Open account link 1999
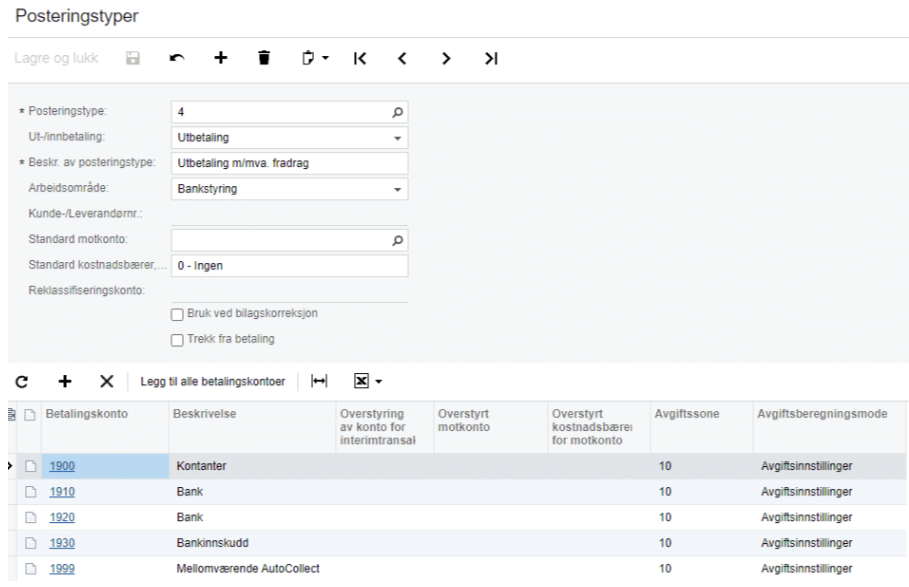Viewport: 909px width, 587px height. pos(62,569)
